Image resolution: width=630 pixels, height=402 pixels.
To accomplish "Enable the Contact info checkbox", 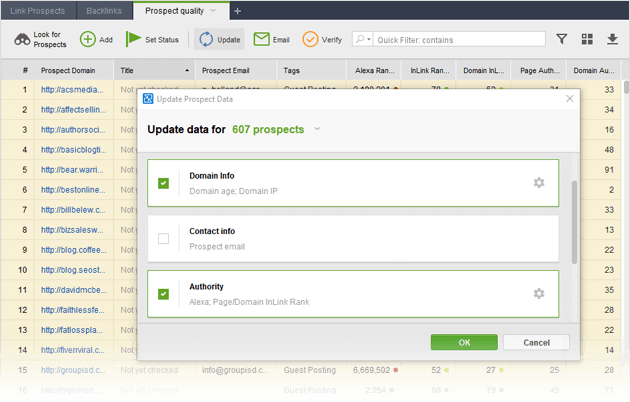I will (164, 239).
